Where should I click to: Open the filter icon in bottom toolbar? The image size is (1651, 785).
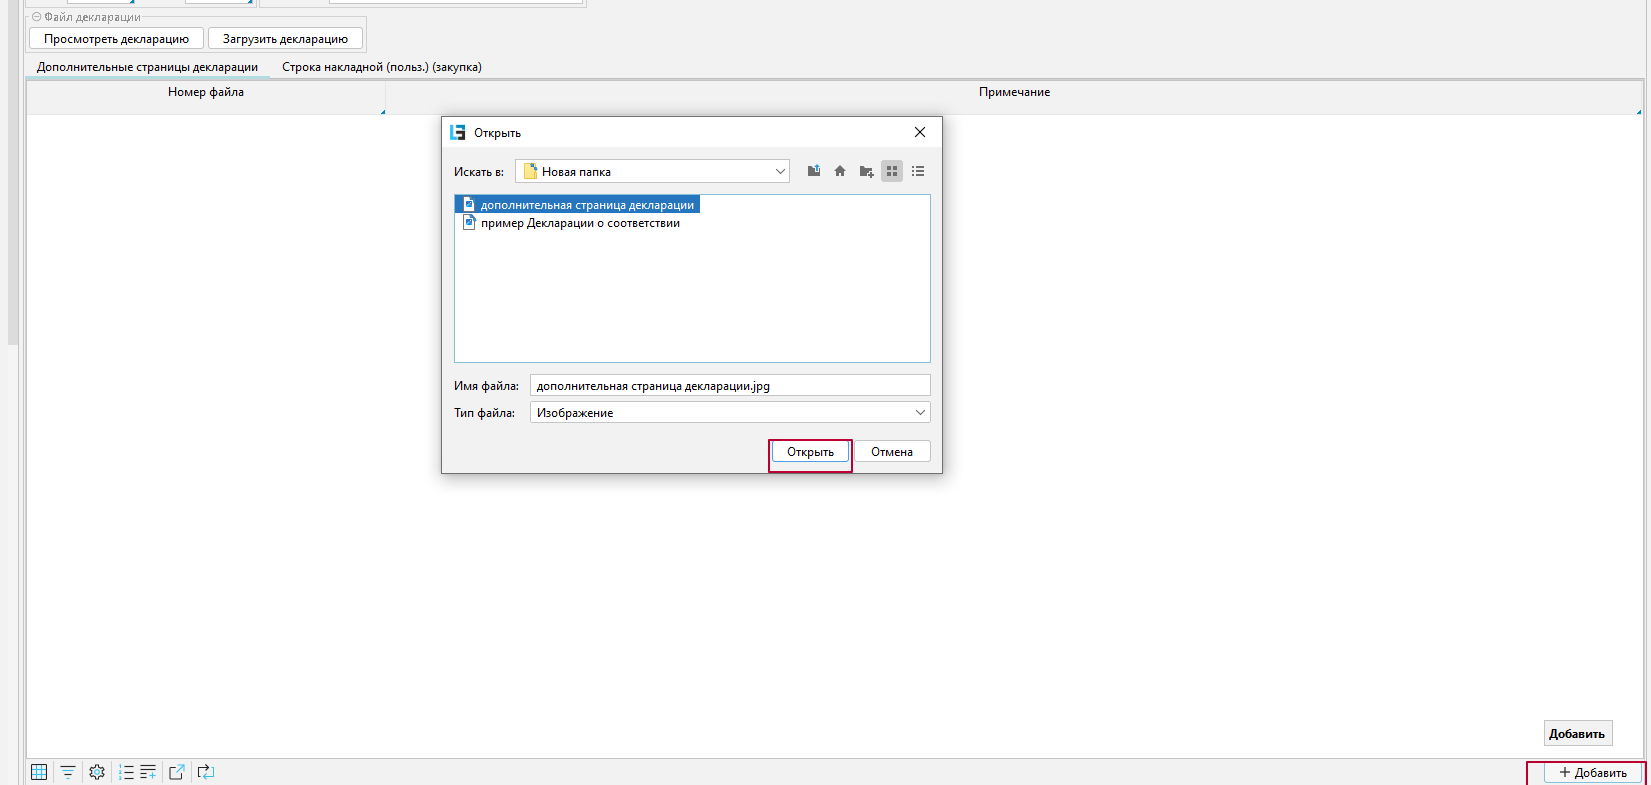point(67,772)
